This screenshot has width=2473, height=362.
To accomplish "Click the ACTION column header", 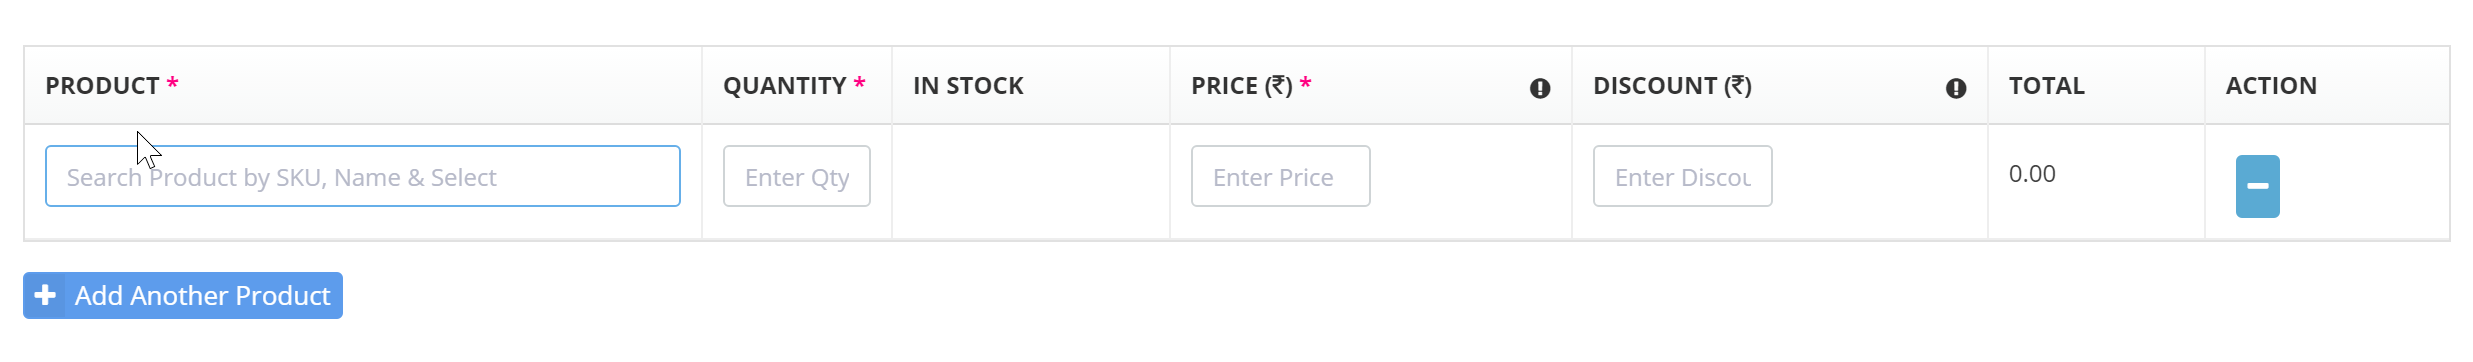I will [2271, 86].
